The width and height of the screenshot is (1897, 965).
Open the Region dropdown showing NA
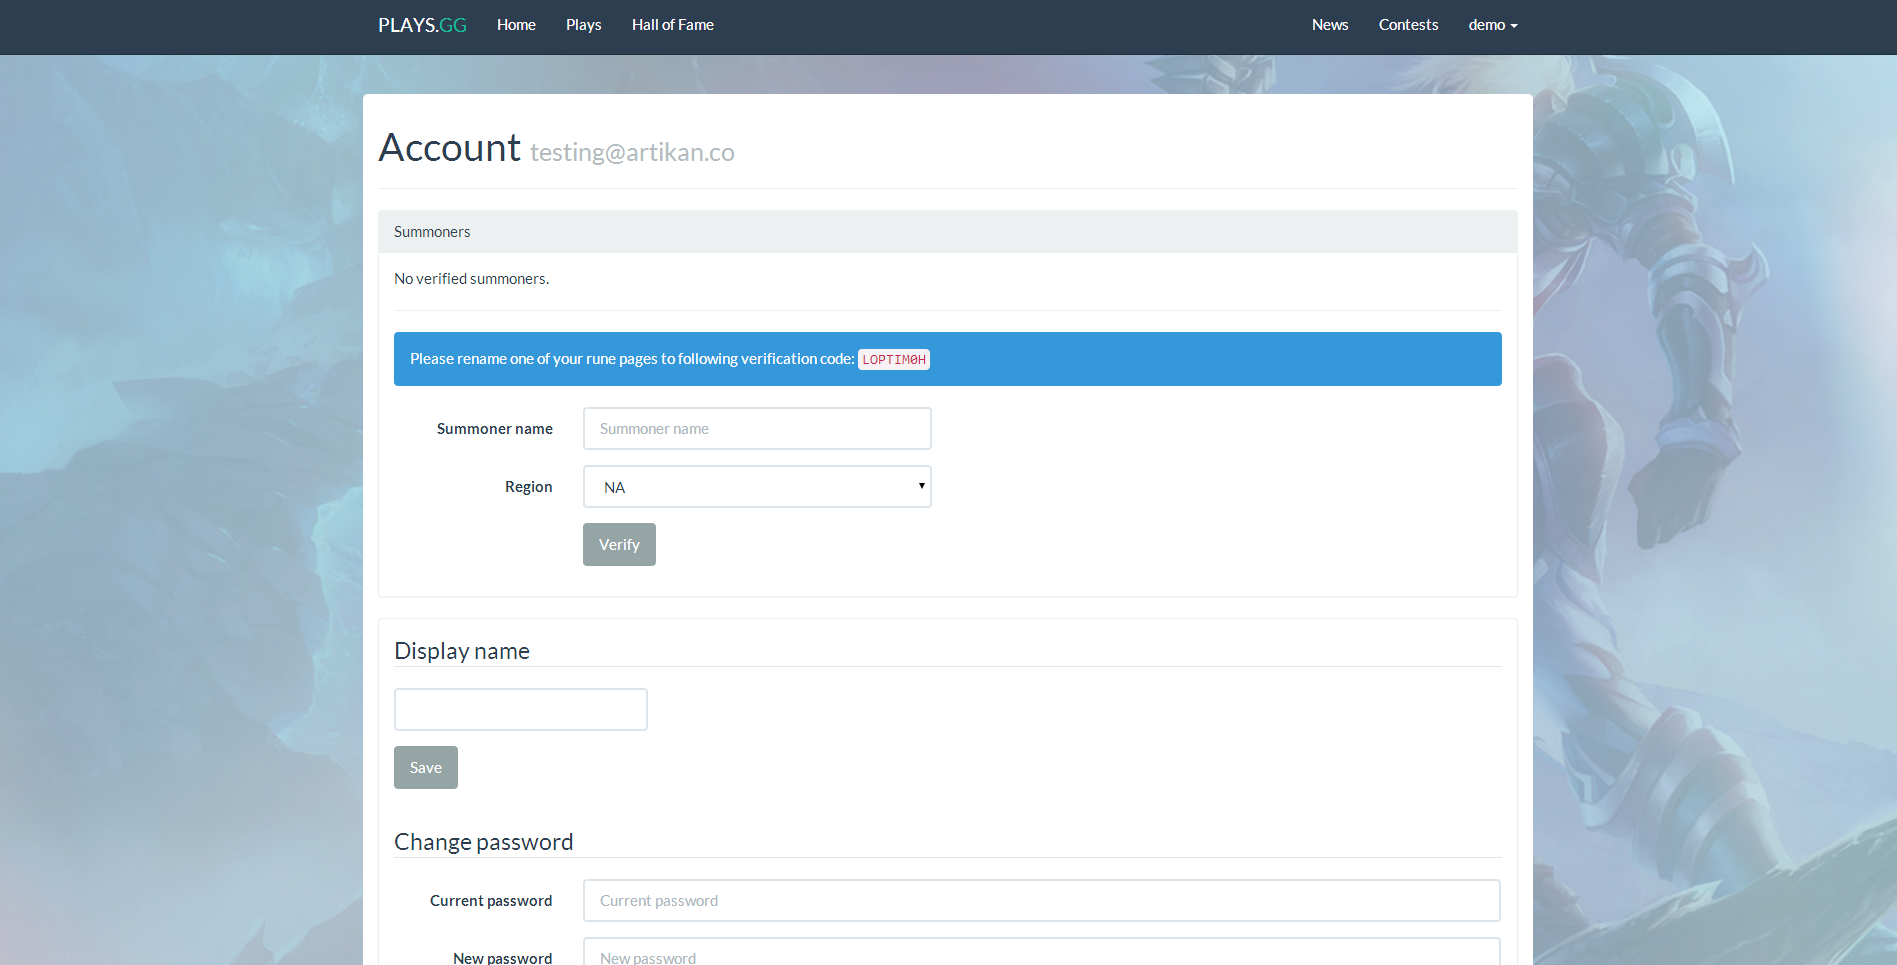click(x=757, y=486)
